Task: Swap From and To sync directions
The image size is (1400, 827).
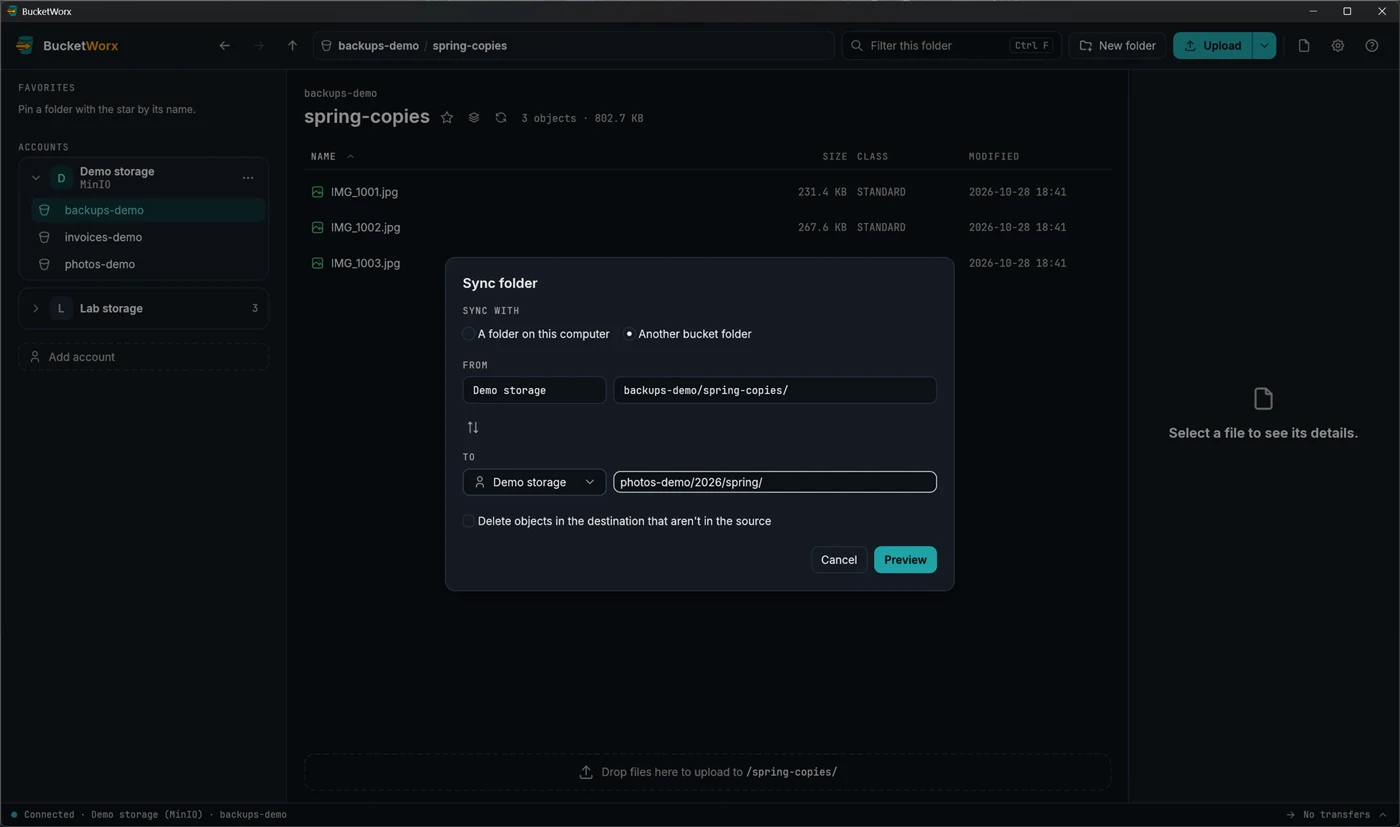Action: pyautogui.click(x=473, y=428)
